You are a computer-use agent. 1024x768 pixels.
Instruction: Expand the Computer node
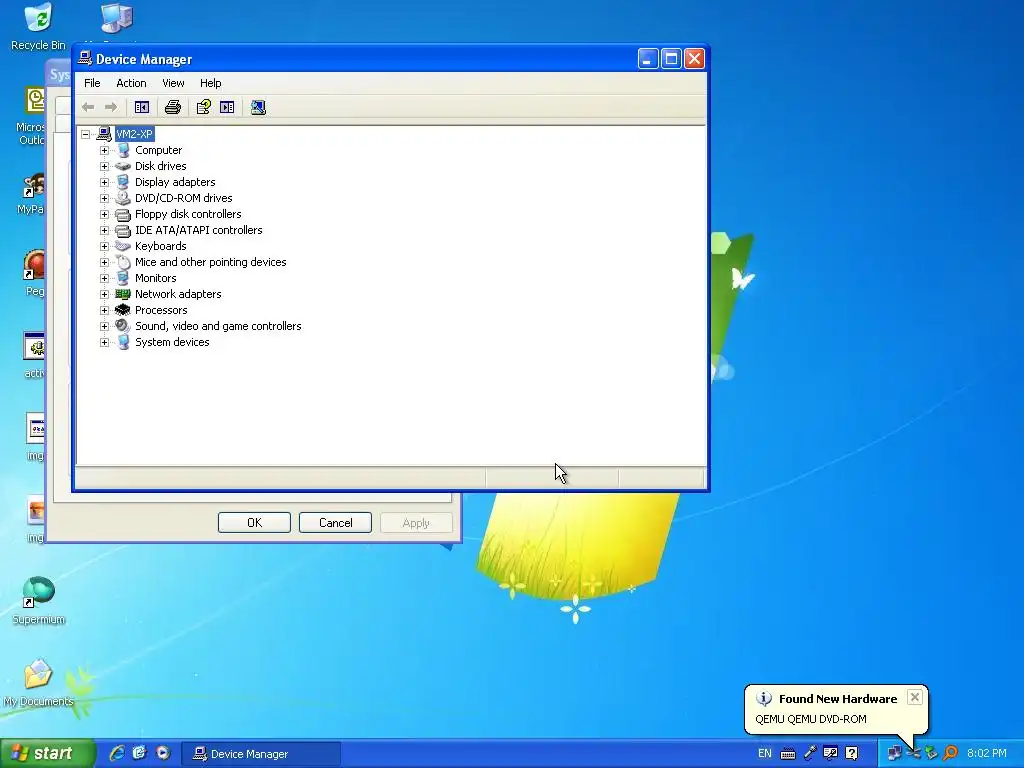pyautogui.click(x=104, y=150)
